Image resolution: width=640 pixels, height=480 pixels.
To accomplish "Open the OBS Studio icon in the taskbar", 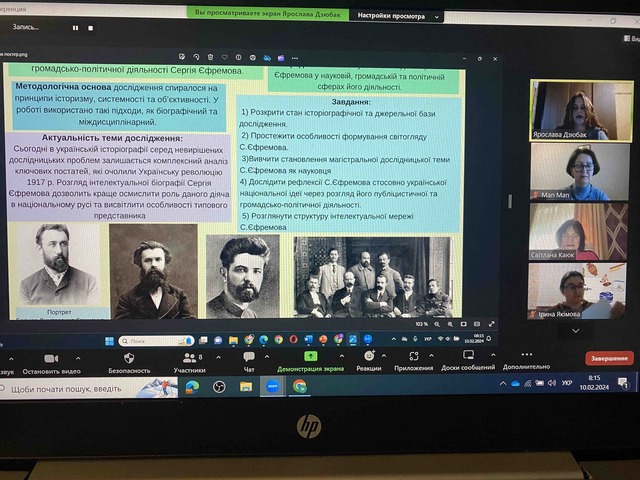I will tap(219, 386).
